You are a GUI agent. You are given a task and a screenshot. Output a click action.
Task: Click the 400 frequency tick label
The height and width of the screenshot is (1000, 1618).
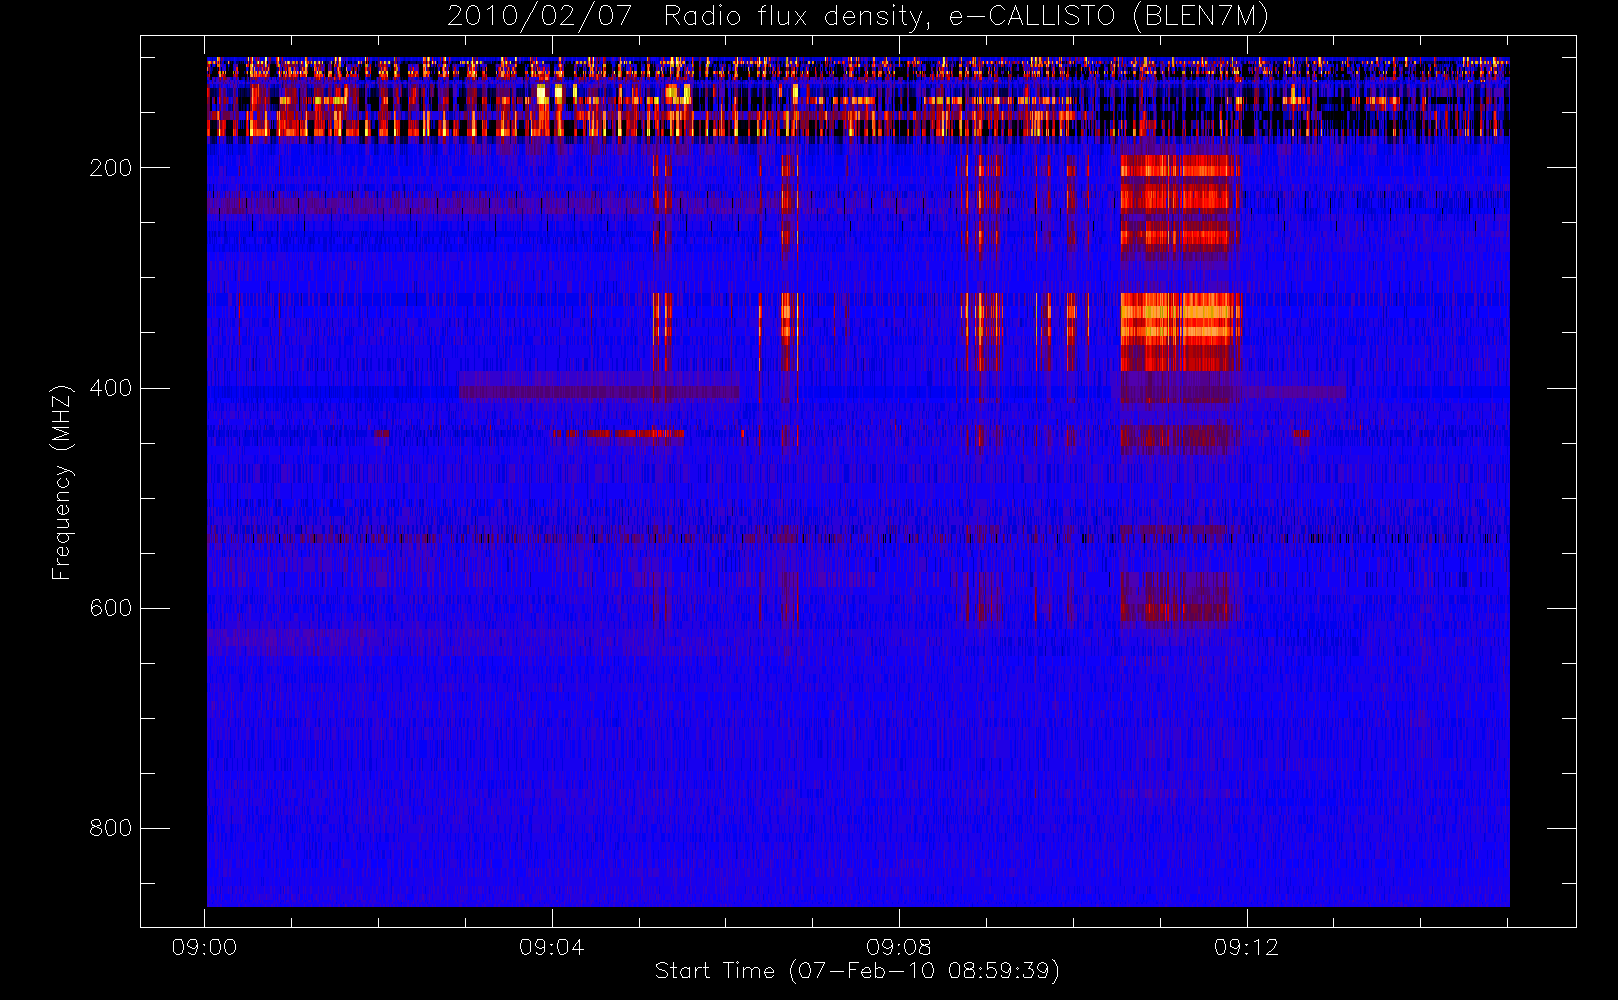pyautogui.click(x=110, y=388)
